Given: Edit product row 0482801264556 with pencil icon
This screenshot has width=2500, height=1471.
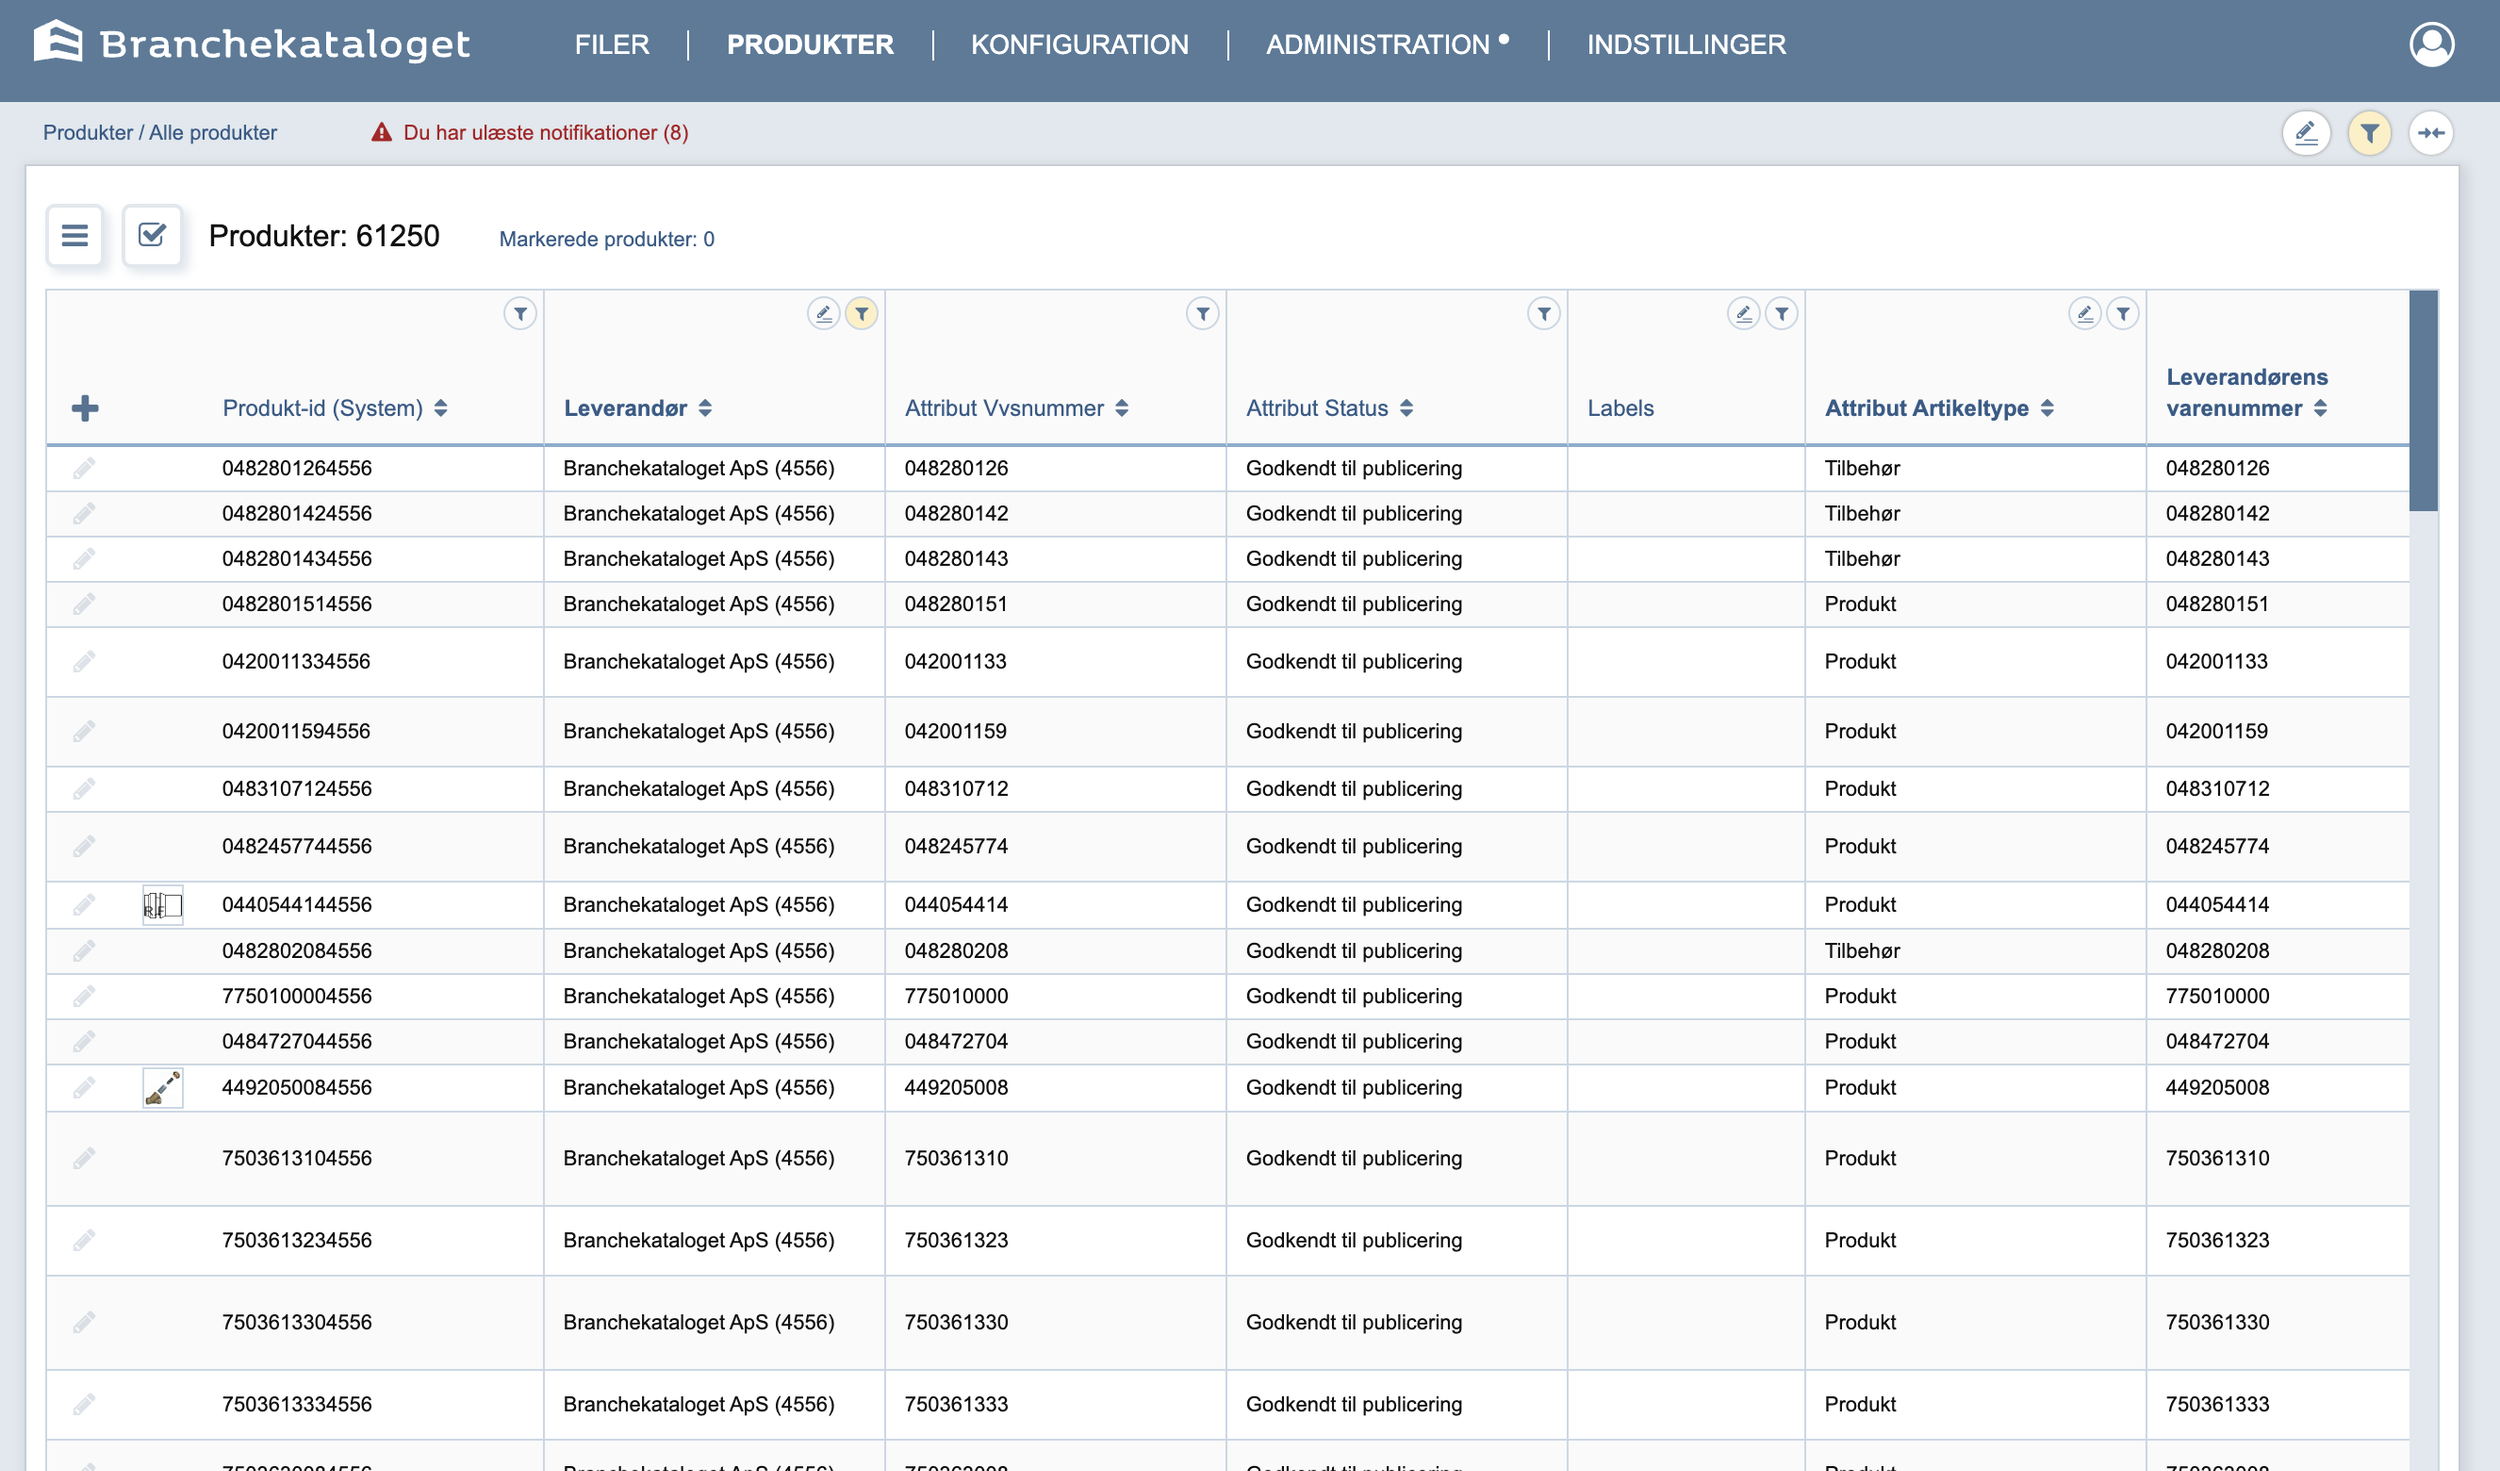Looking at the screenshot, I should (x=84, y=468).
